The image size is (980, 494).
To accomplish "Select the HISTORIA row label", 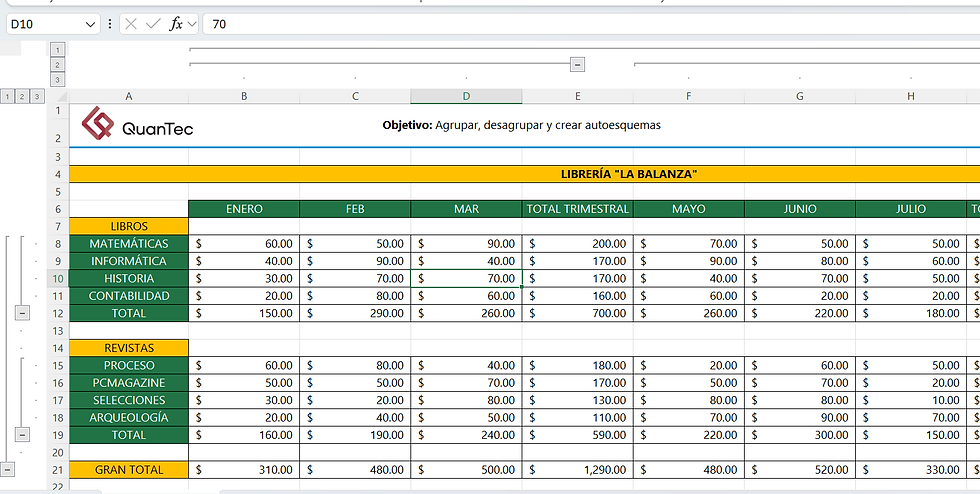I will [129, 278].
